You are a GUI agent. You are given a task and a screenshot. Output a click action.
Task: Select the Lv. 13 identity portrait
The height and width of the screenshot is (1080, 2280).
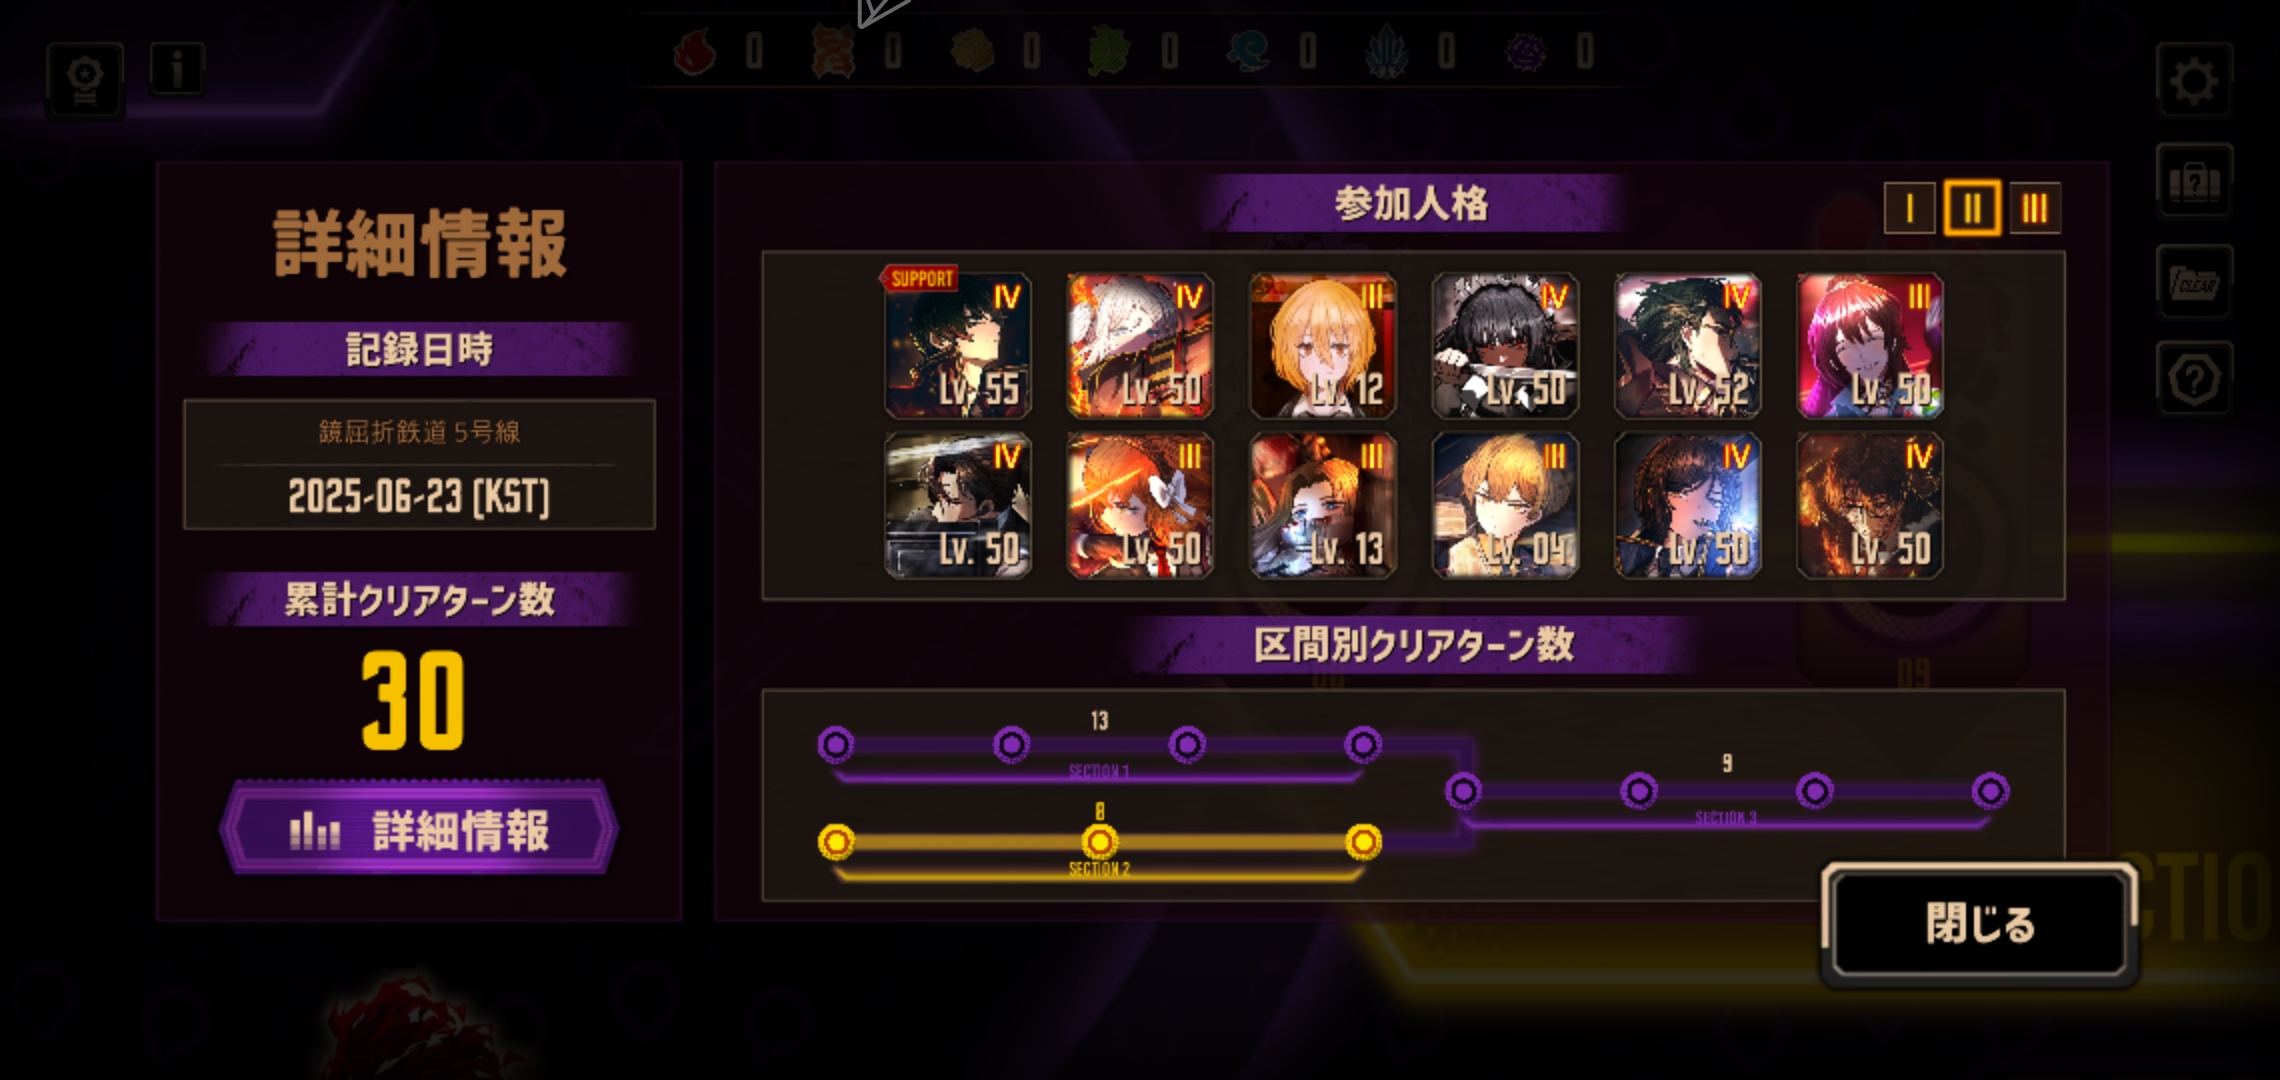point(1323,505)
